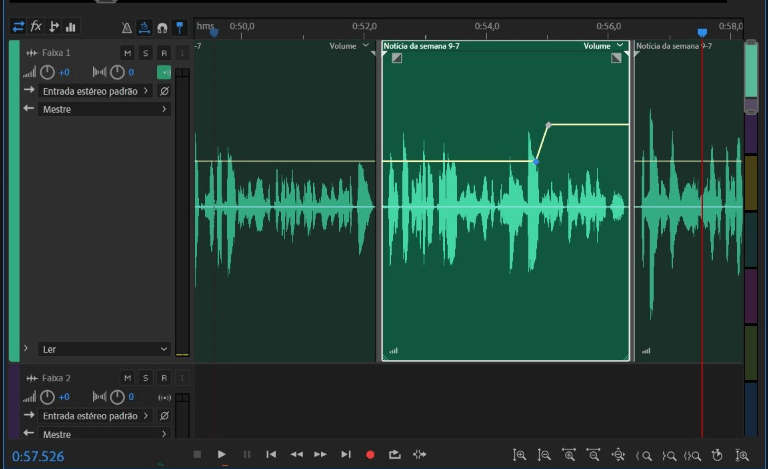
Task: Zoom out amplitude icon
Action: click(x=544, y=455)
